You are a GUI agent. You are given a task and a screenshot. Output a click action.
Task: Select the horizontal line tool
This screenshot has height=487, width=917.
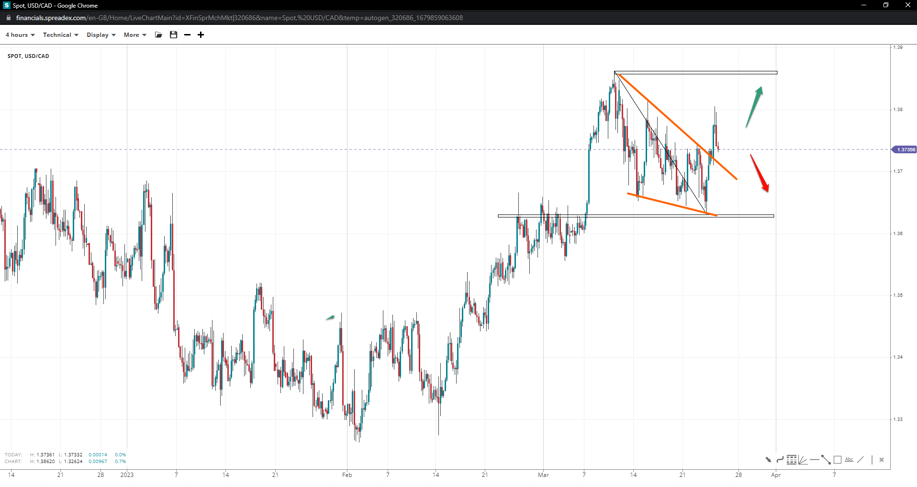[815, 460]
